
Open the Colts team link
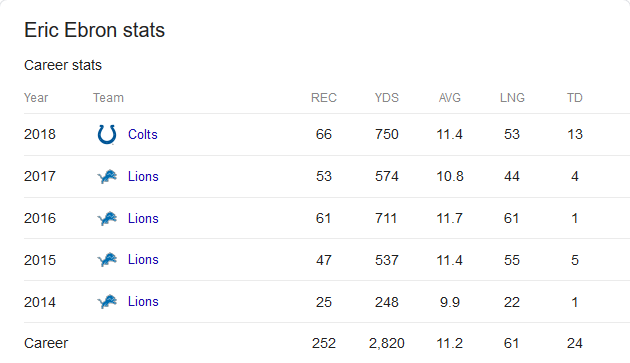pyautogui.click(x=143, y=134)
